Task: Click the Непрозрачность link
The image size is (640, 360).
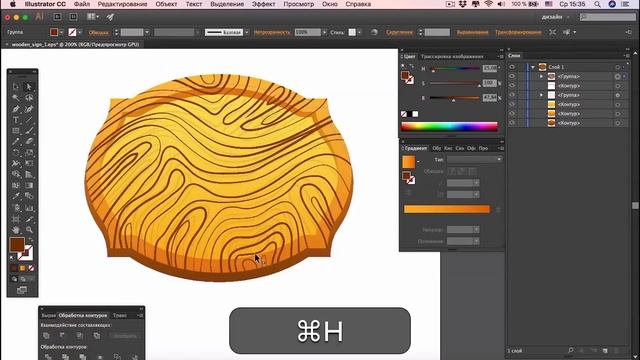Action: pyautogui.click(x=271, y=32)
